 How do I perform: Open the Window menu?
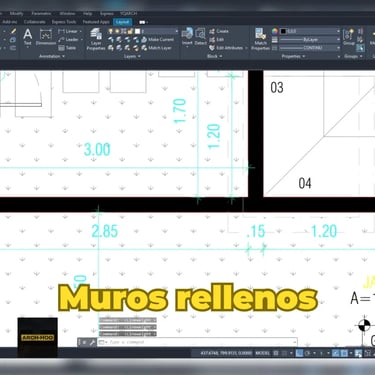pyautogui.click(x=67, y=14)
